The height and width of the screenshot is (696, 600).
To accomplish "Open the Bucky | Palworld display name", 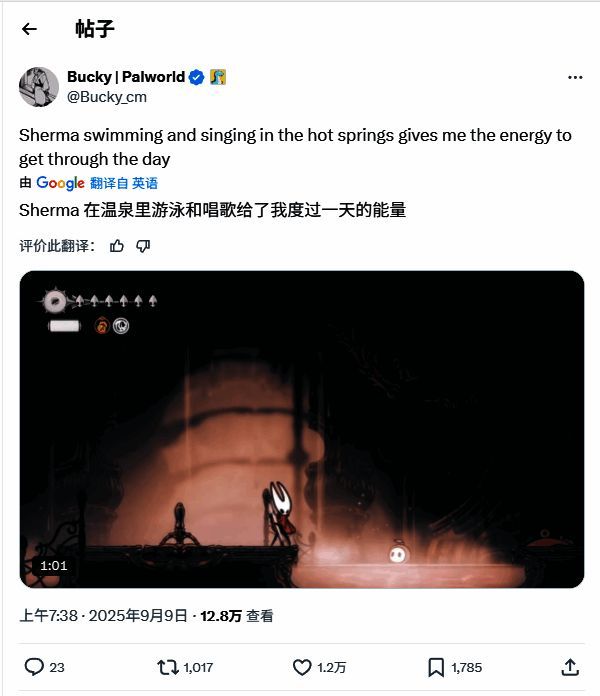I will [x=126, y=77].
